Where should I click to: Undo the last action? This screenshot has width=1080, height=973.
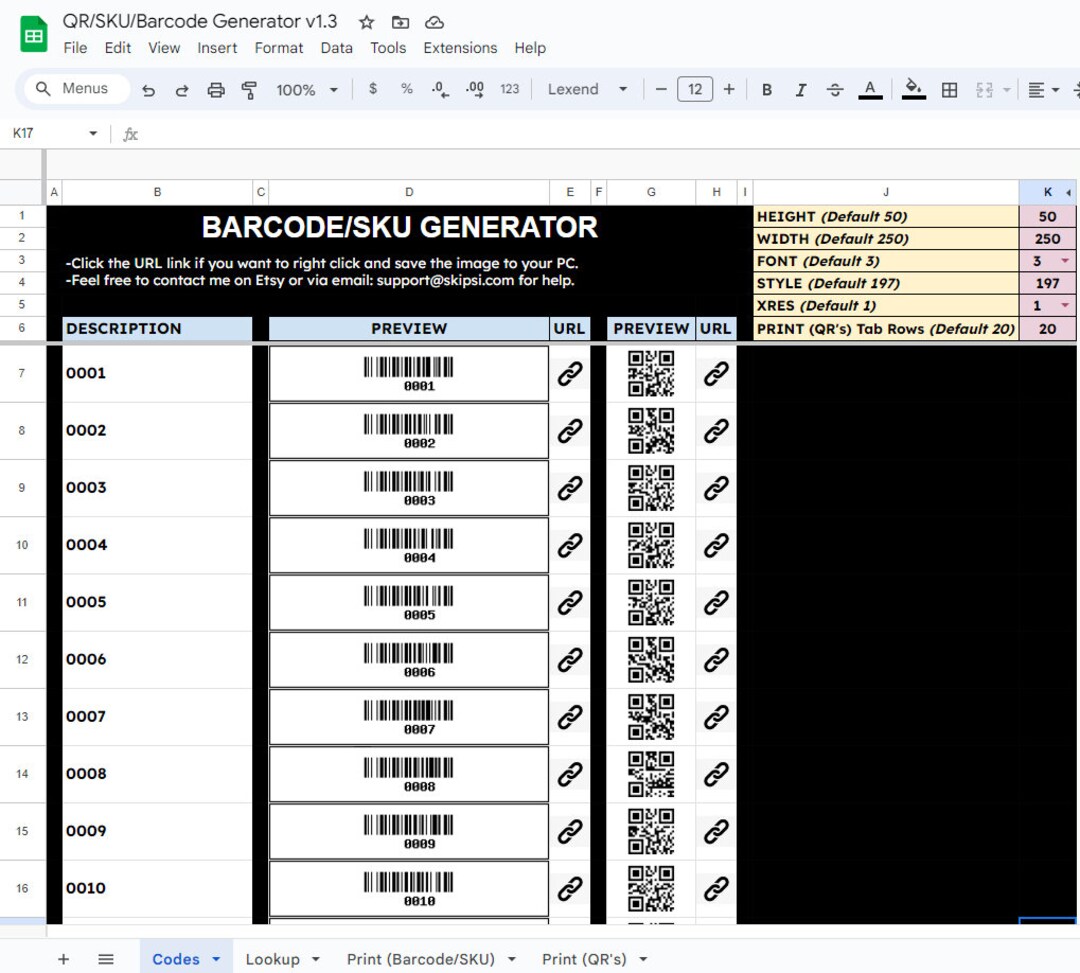tap(148, 90)
